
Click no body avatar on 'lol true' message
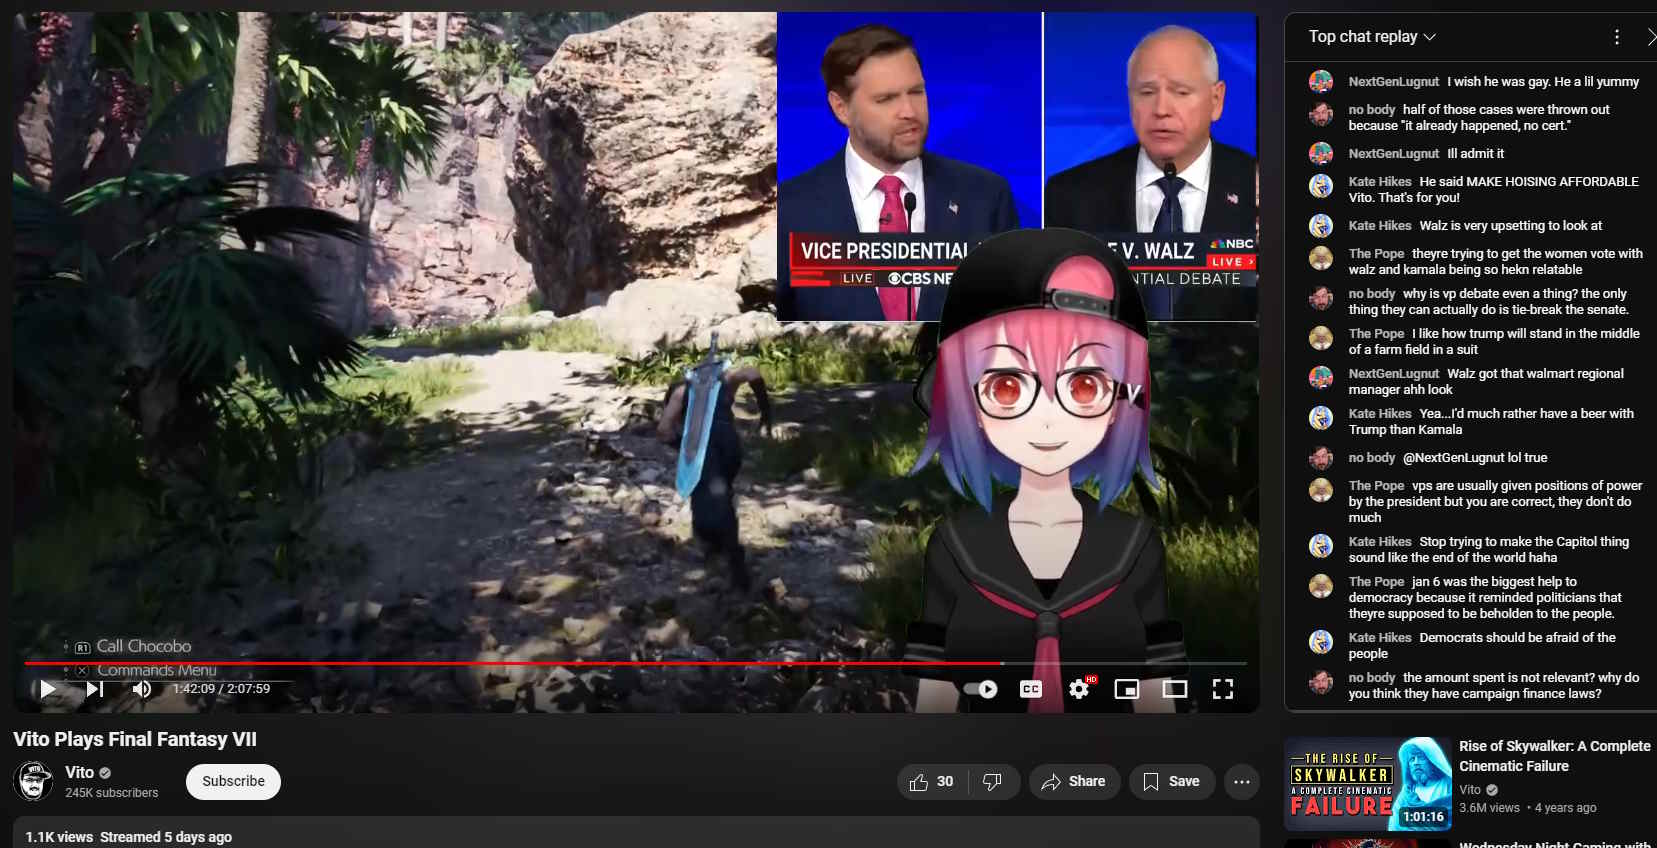(x=1321, y=458)
